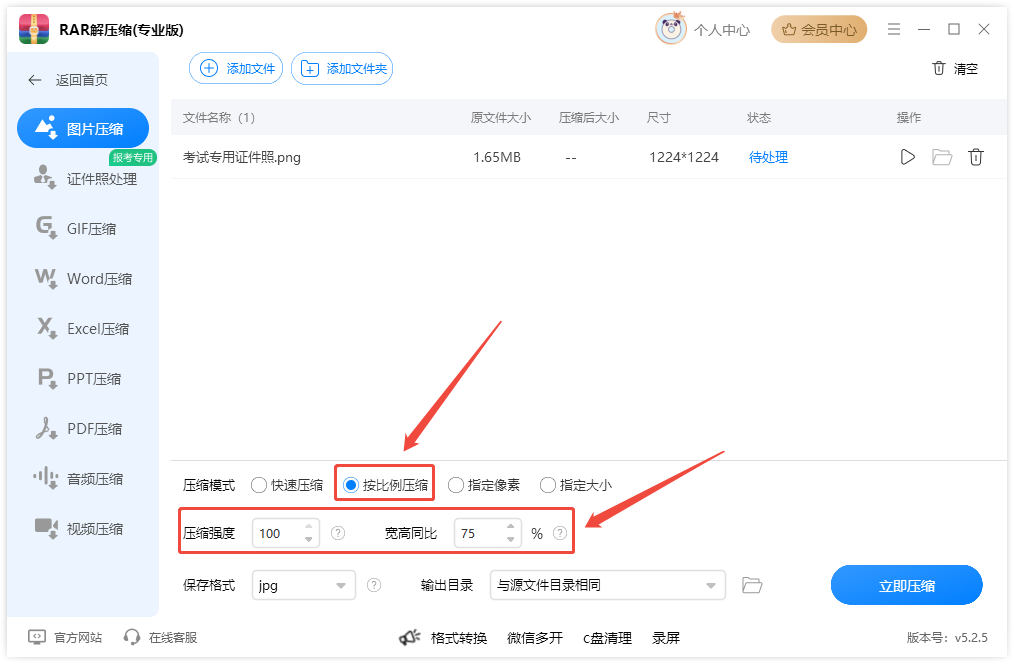Open PDF压缩 in the sidebar

[79, 429]
